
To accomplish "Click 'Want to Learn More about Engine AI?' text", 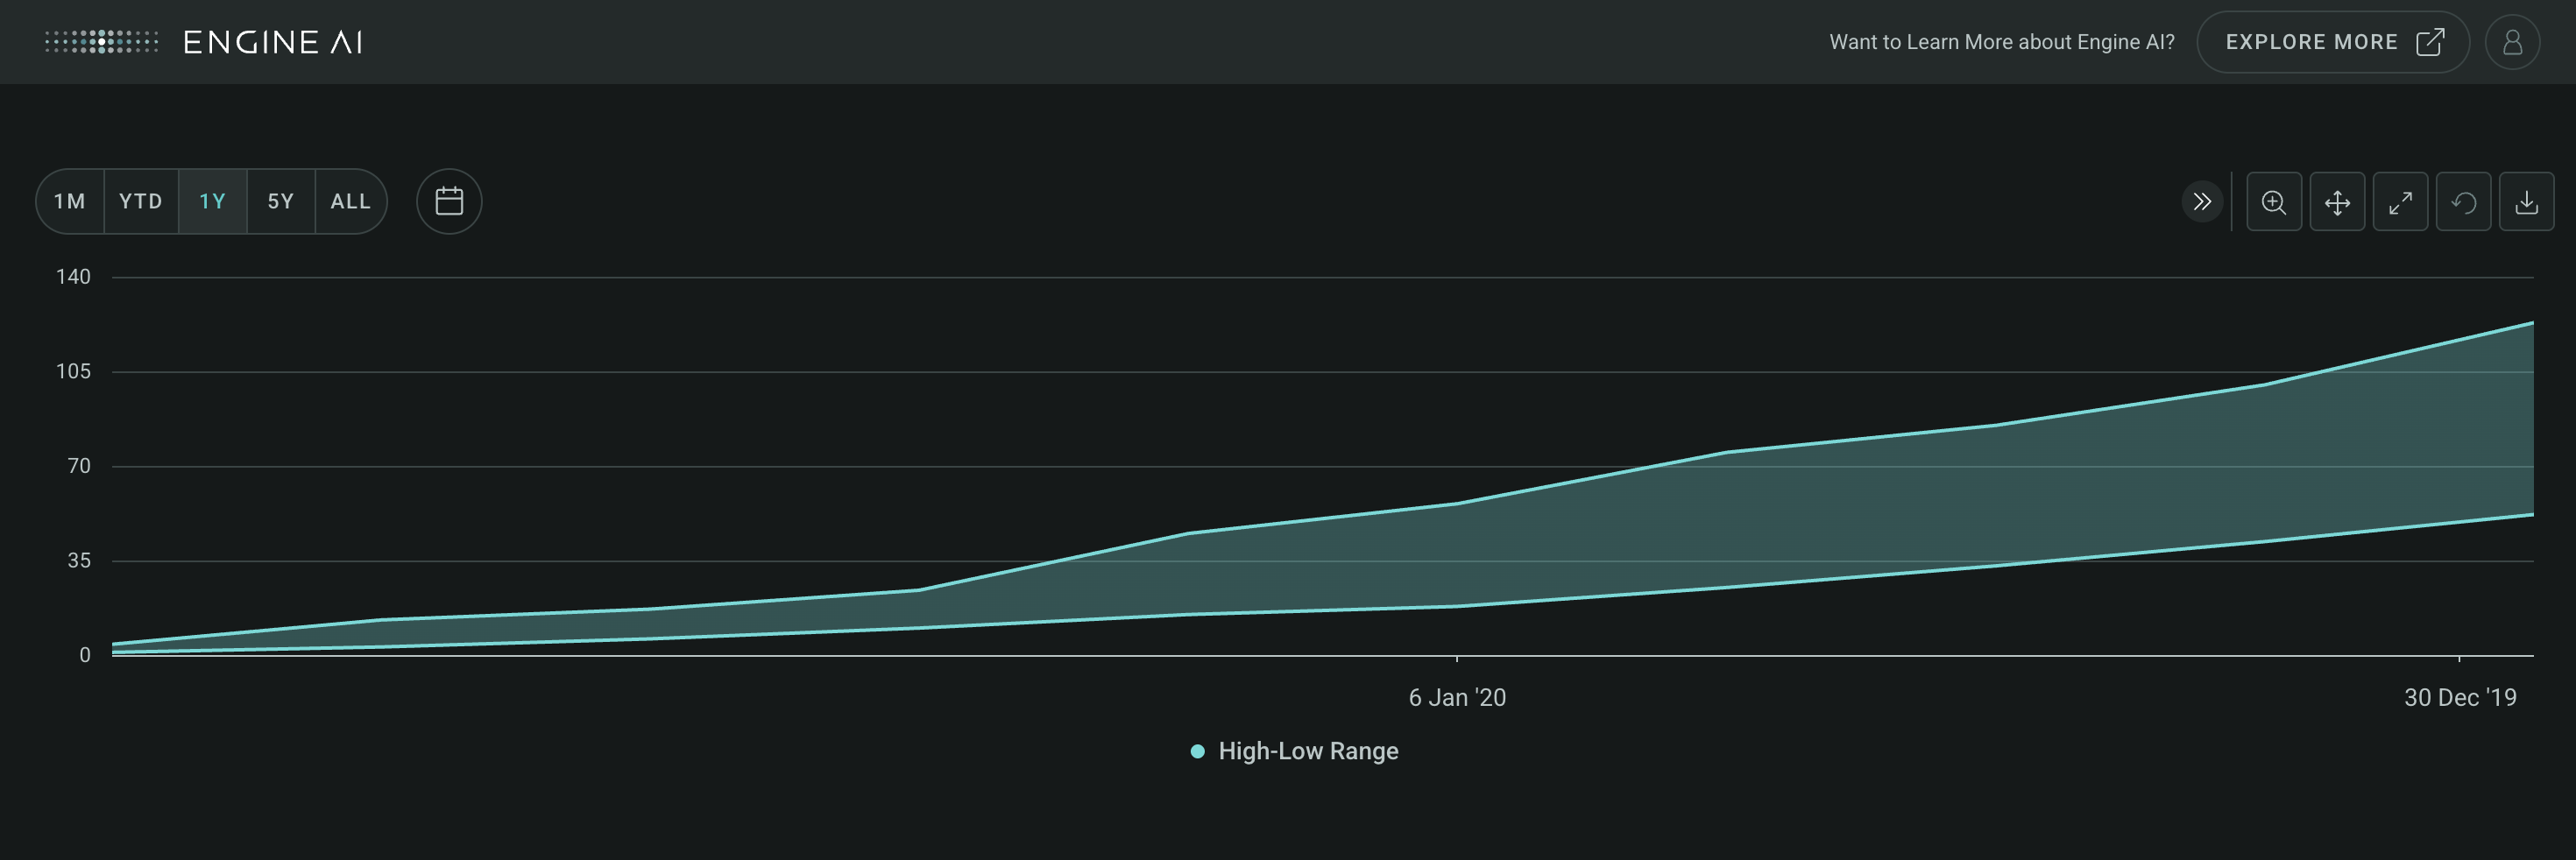I will coord(2002,42).
